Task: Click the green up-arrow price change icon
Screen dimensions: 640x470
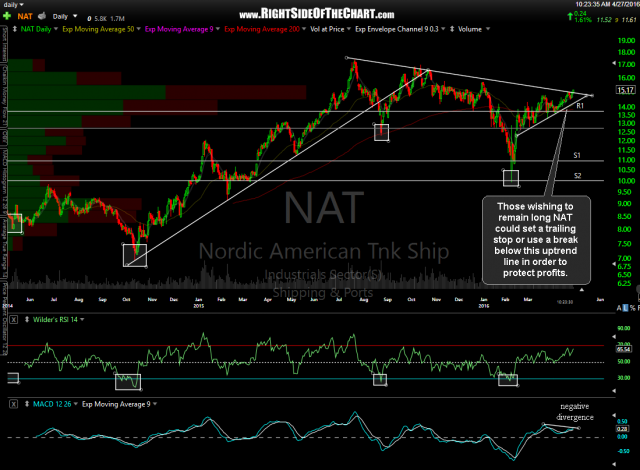Action: (x=570, y=16)
